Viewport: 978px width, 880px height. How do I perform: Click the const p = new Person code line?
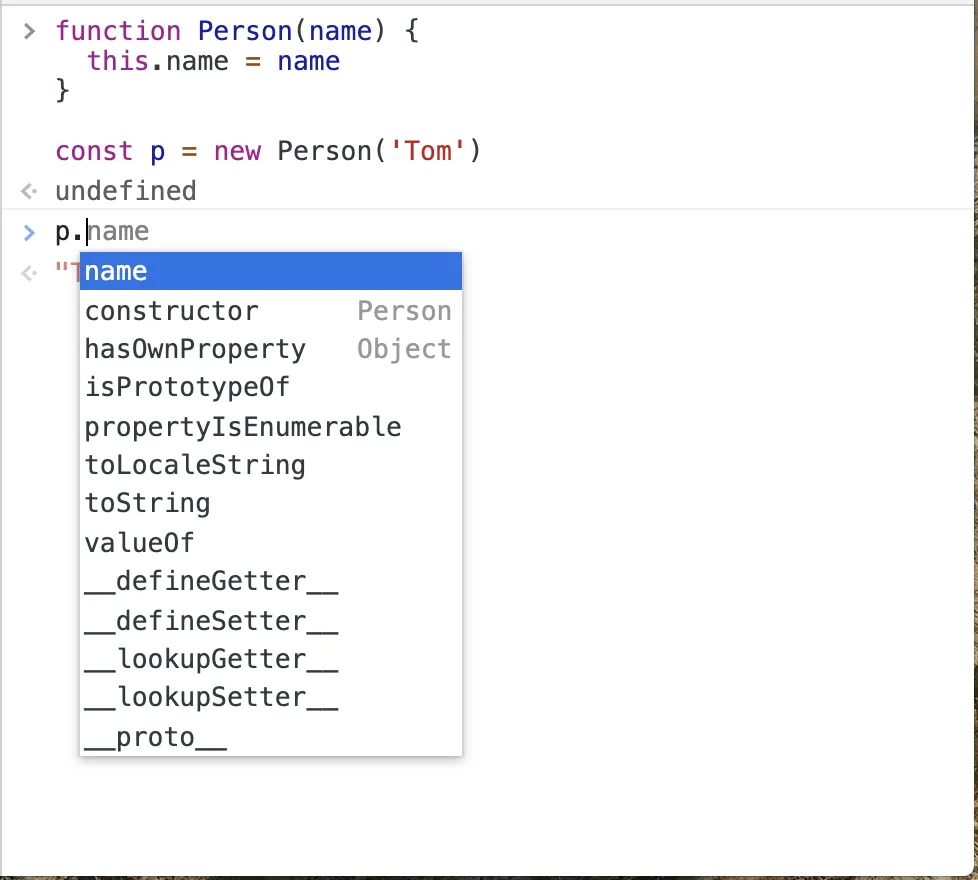[268, 151]
